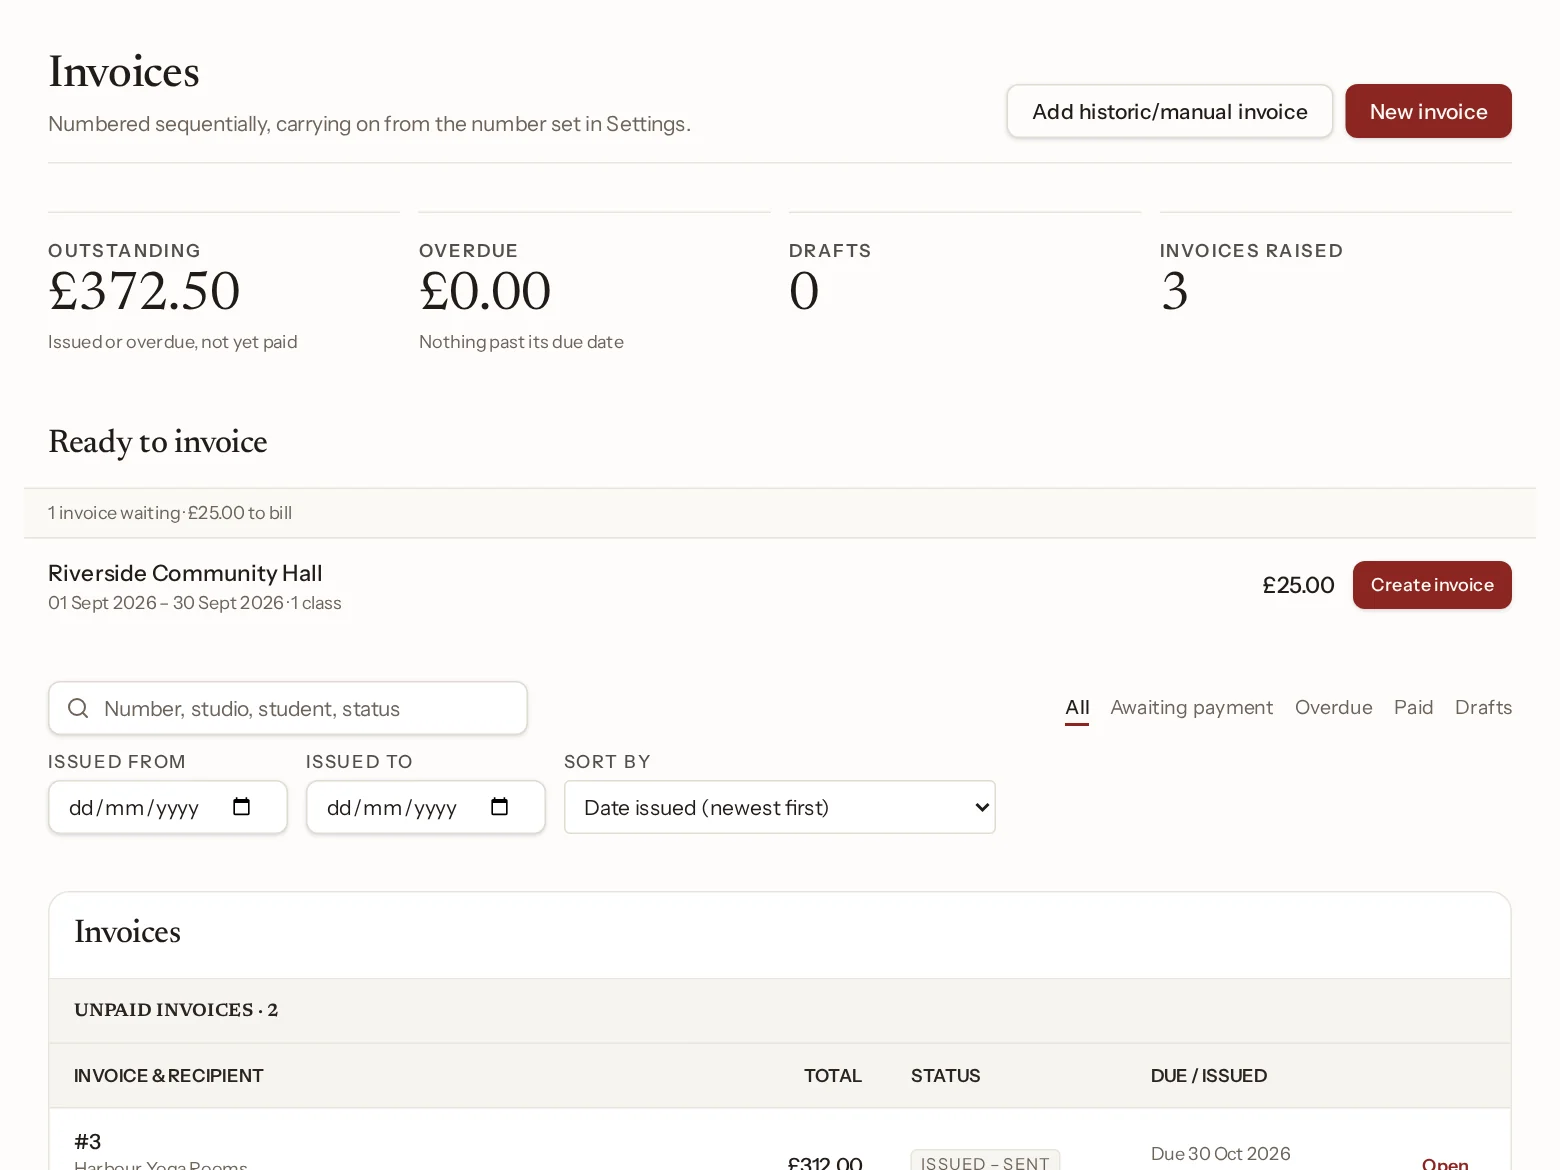Screen dimensions: 1560x1170
Task: Click the Invoices Raised count 3
Action: [1175, 291]
